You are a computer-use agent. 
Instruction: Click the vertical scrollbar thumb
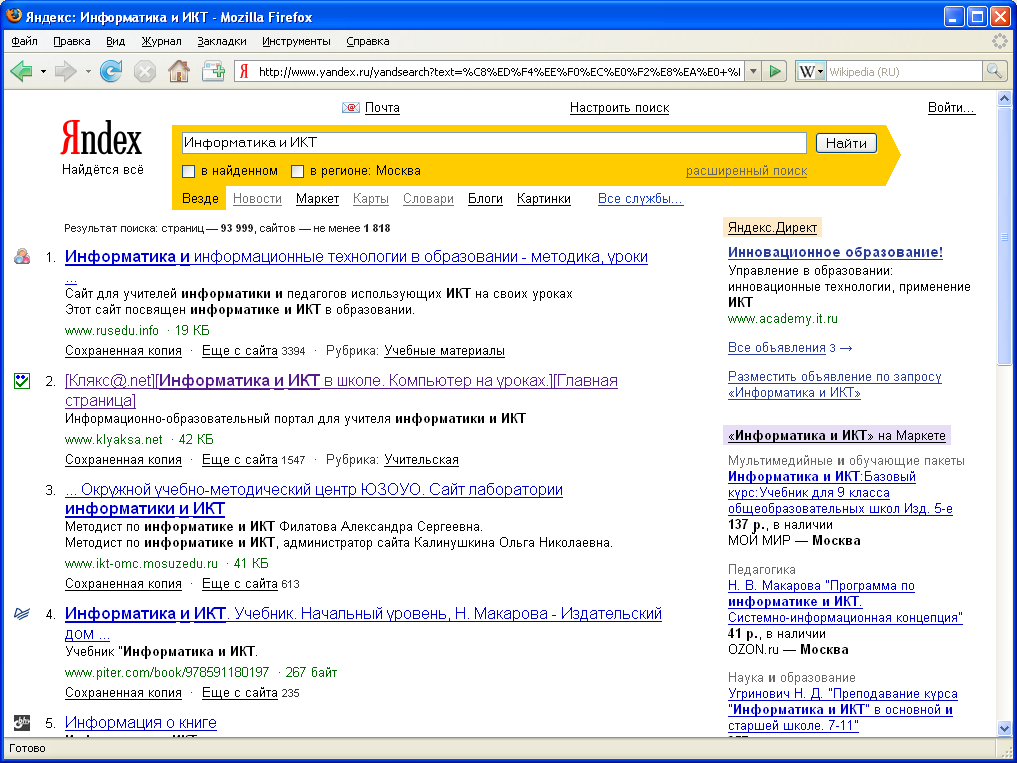1004,236
